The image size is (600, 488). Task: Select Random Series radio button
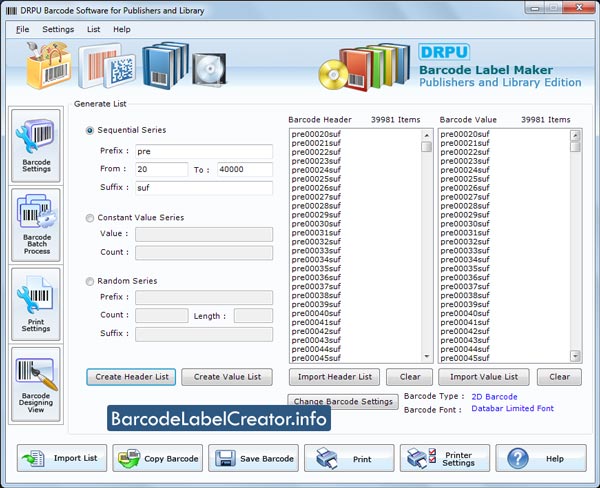click(x=90, y=282)
